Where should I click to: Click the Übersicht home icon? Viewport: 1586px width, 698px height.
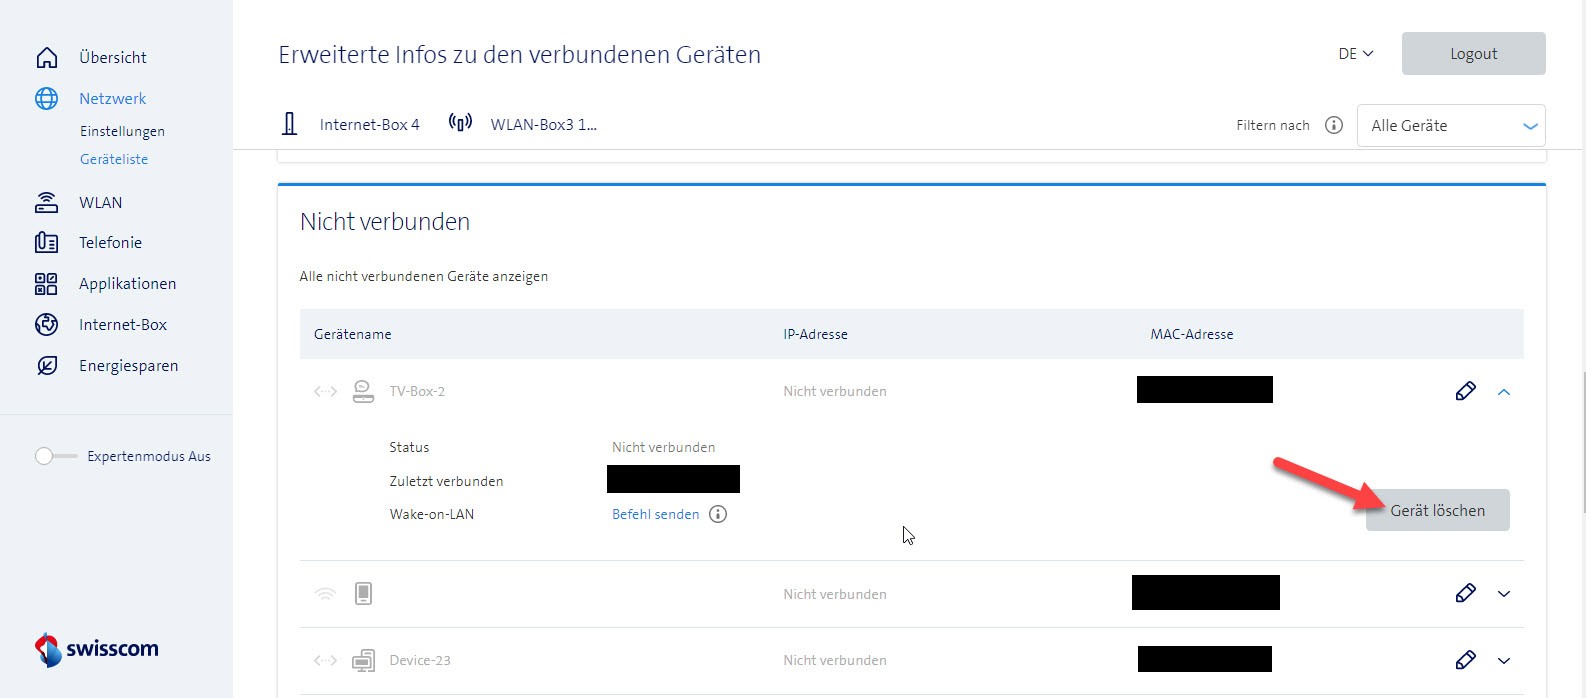[46, 58]
